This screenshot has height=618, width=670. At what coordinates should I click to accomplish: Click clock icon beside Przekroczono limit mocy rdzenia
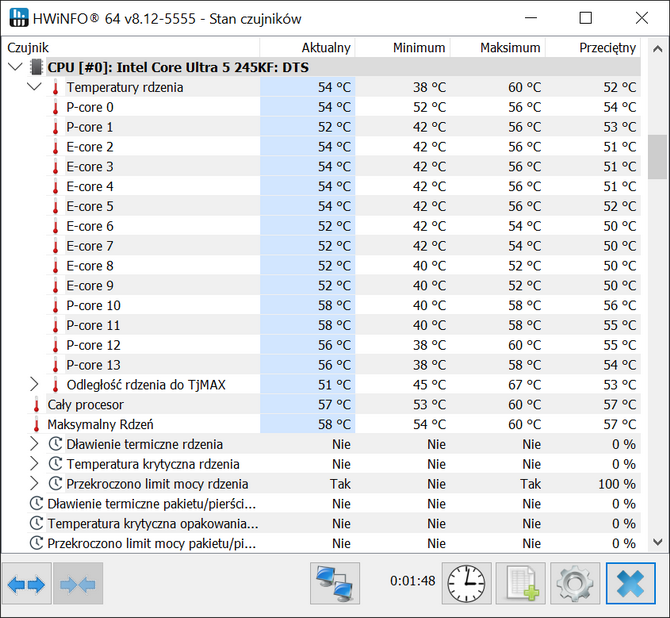[55, 483]
